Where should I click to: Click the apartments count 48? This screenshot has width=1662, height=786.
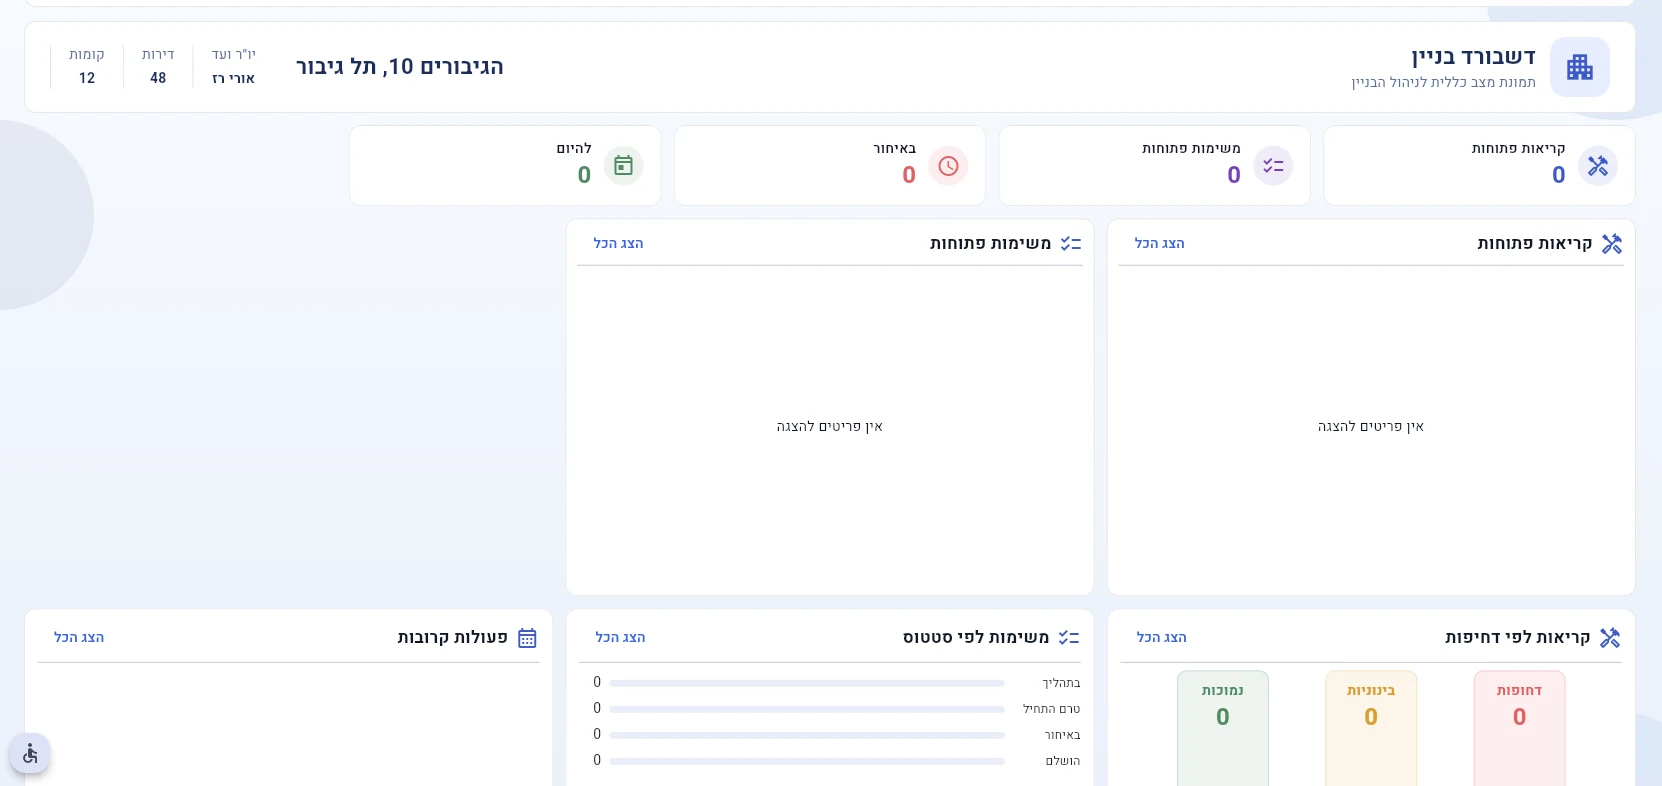tap(158, 79)
